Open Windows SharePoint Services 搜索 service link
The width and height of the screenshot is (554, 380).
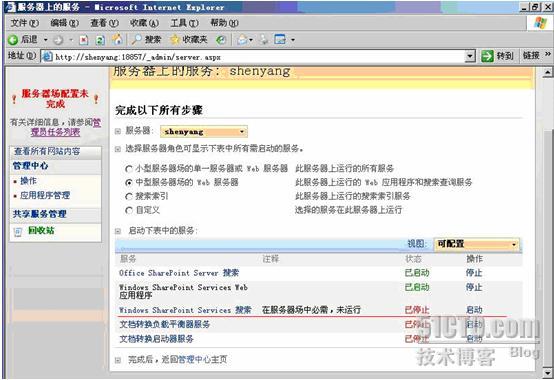pyautogui.click(x=185, y=310)
